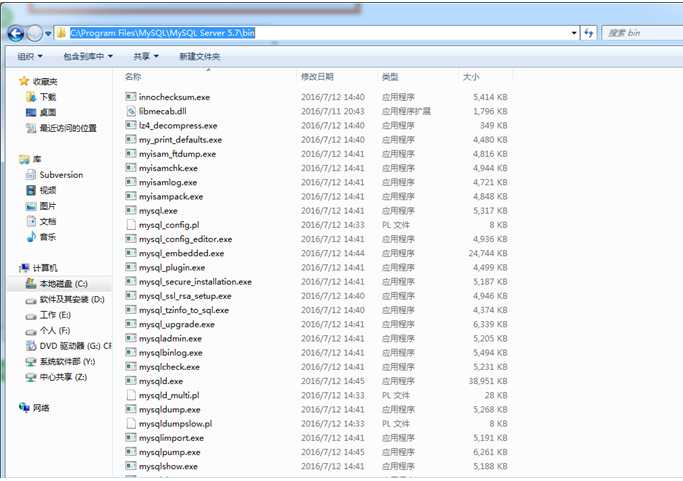Screen dimensions: 683x481
Task: Expand the address bar history dropdown
Action: (574, 33)
